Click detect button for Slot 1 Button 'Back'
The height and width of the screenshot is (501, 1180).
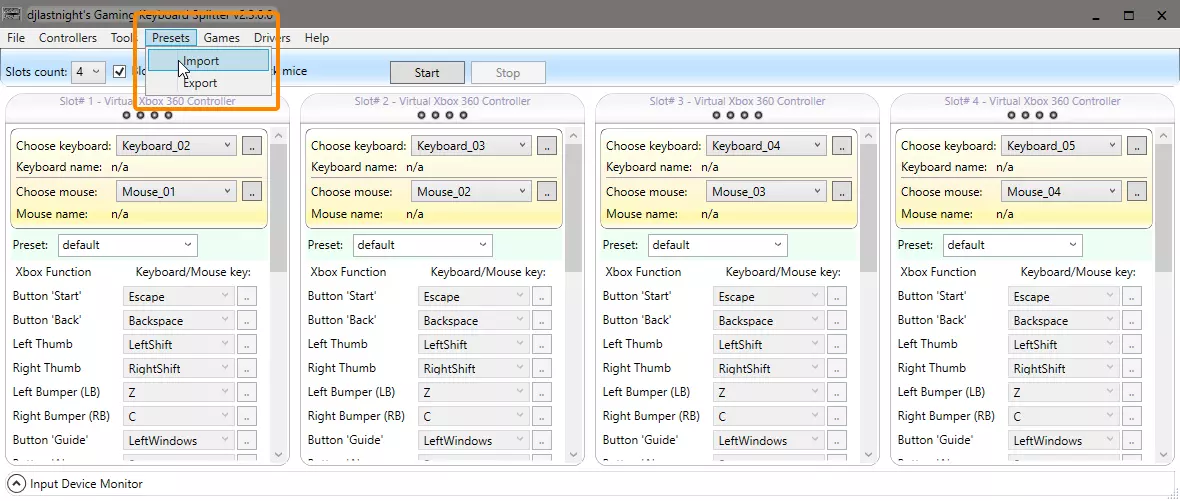coord(247,320)
